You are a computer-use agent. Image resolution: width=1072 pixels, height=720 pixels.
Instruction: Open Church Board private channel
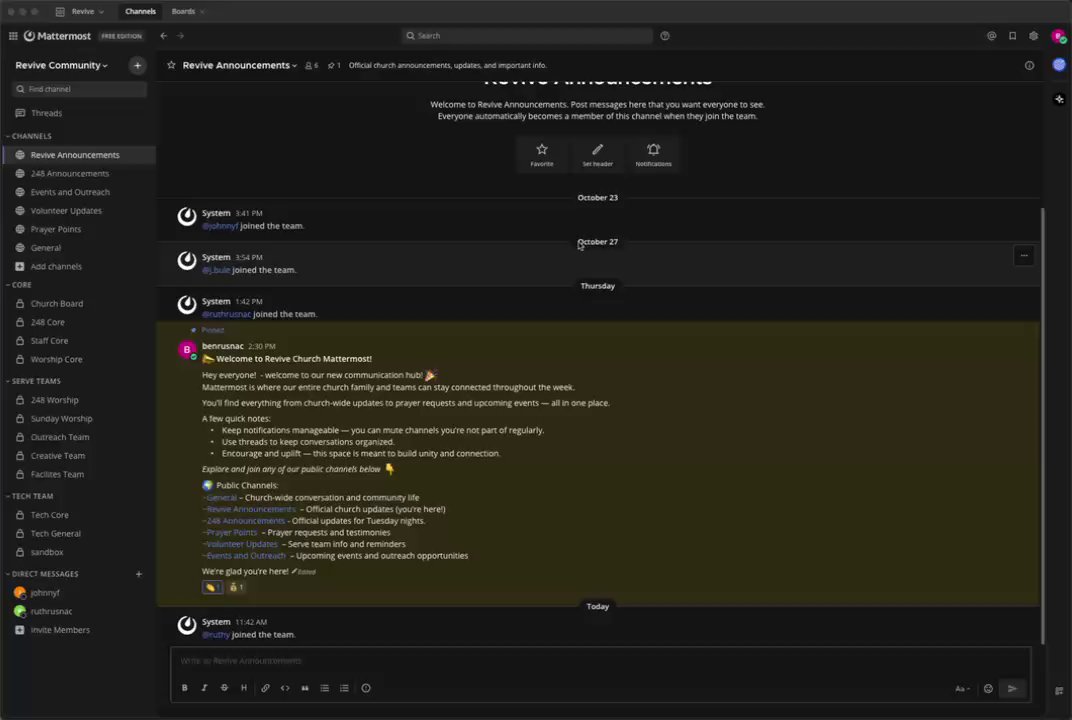pos(79,304)
